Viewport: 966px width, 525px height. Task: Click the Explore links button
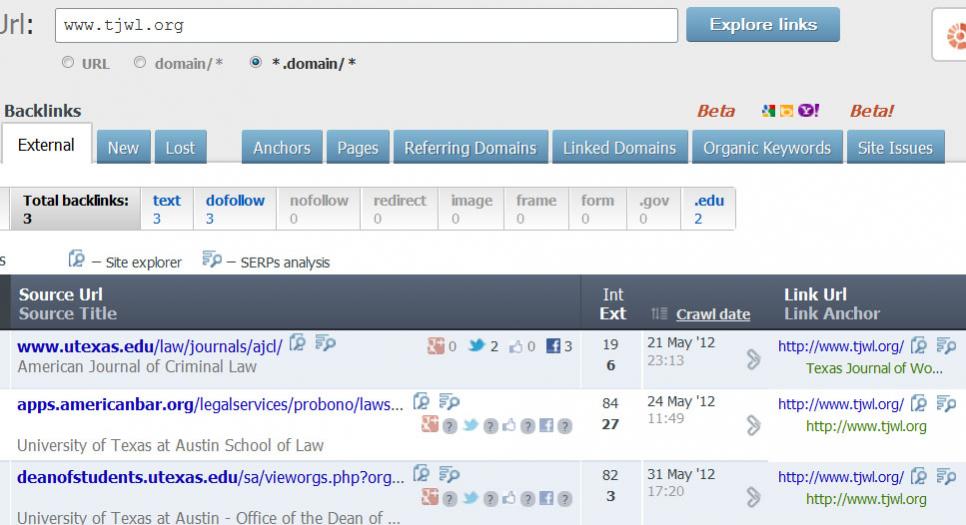[763, 25]
